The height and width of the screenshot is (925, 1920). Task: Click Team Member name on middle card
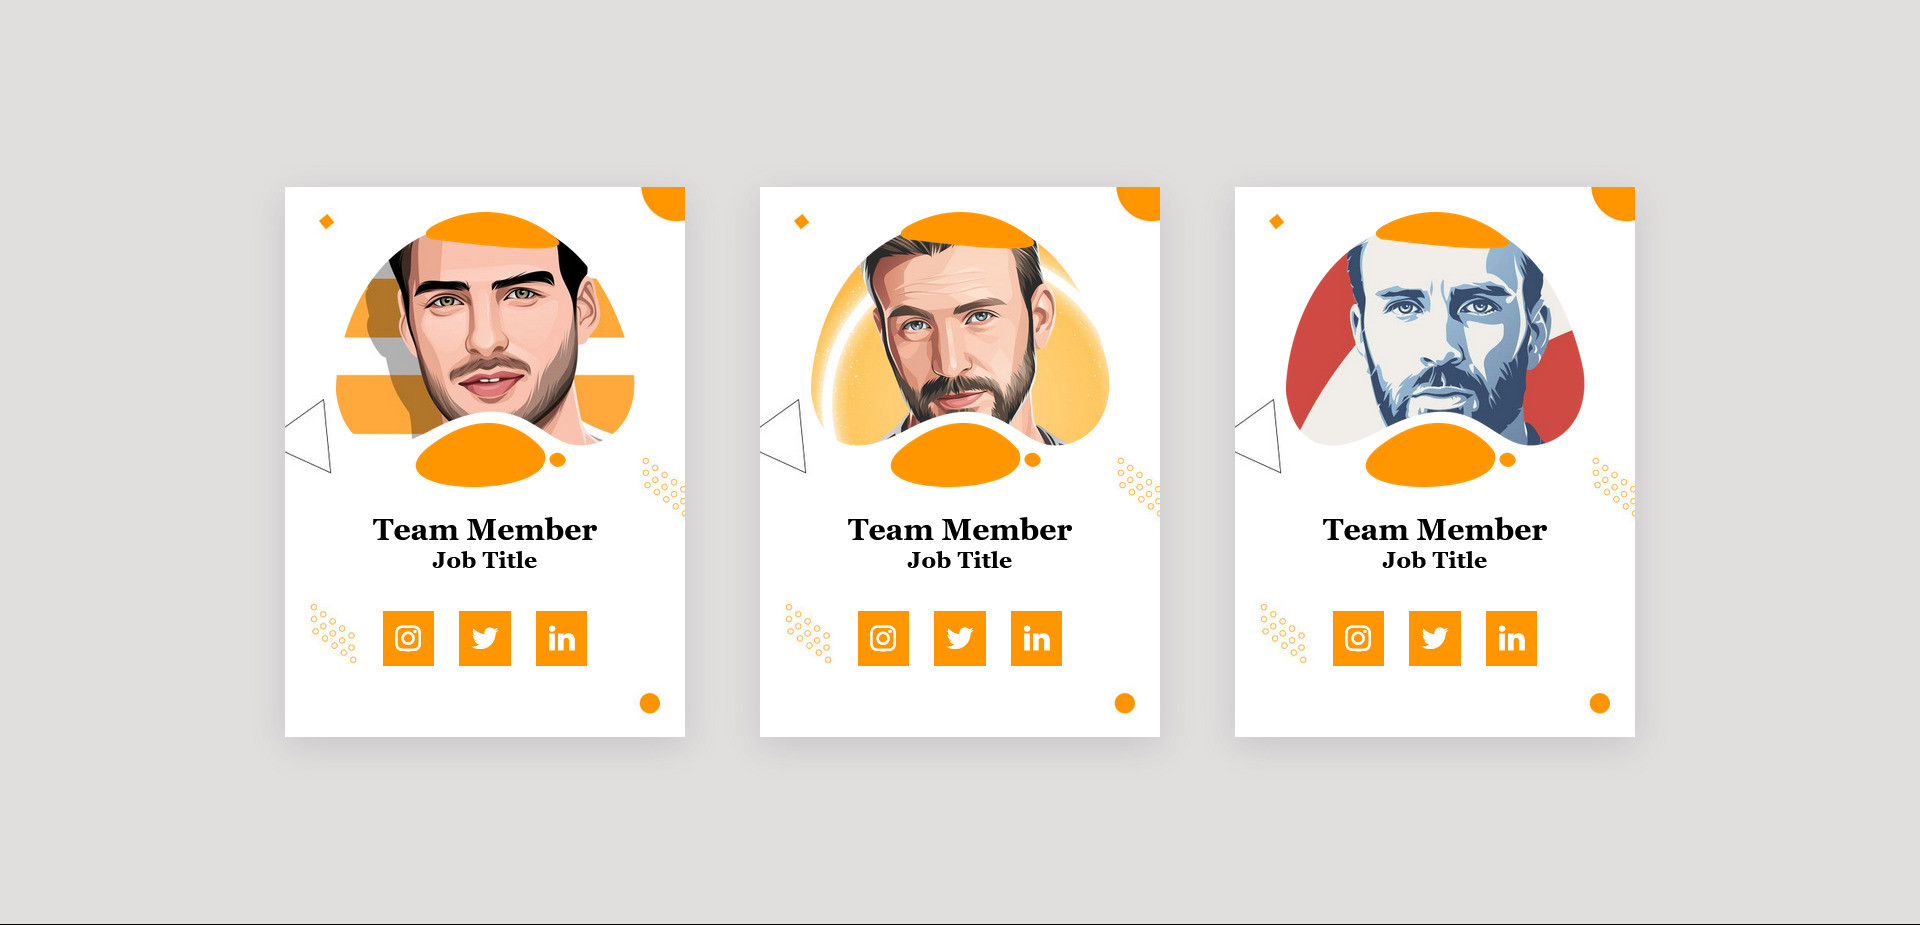pos(960,529)
